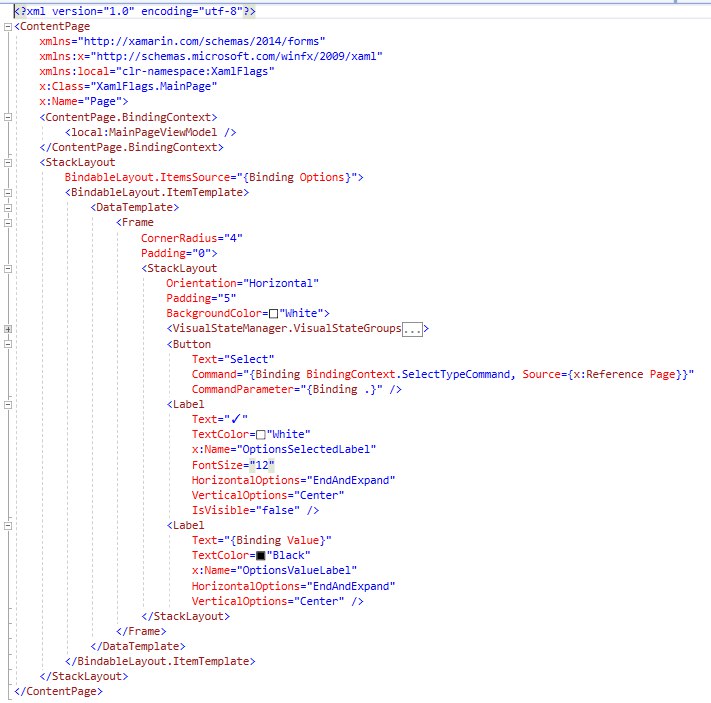Collapse the Label bound to Value

8,526
